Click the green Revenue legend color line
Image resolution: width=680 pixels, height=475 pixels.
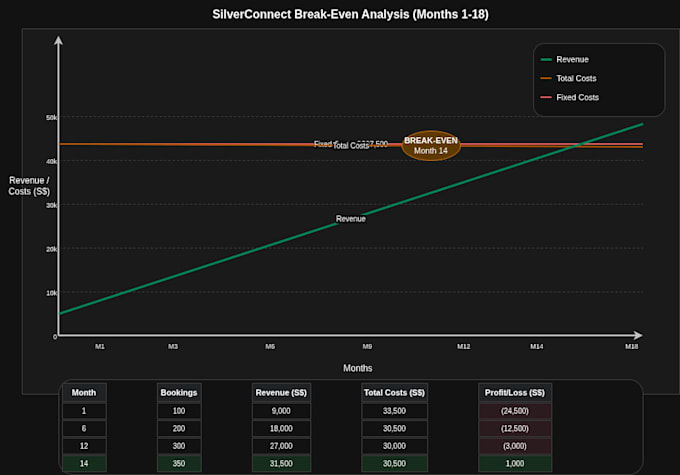pyautogui.click(x=546, y=59)
